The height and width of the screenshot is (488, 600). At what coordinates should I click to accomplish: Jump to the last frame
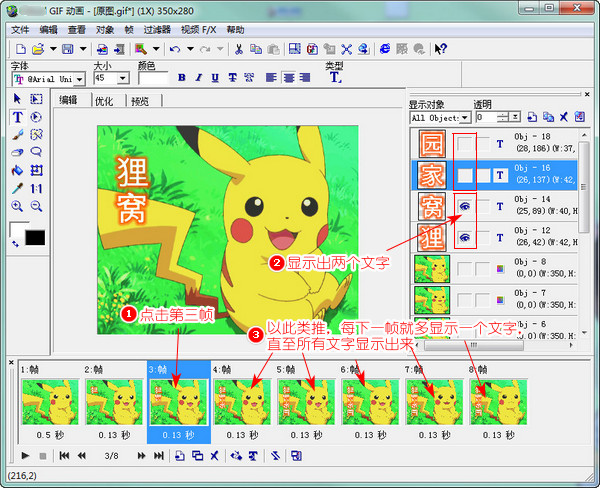159,456
